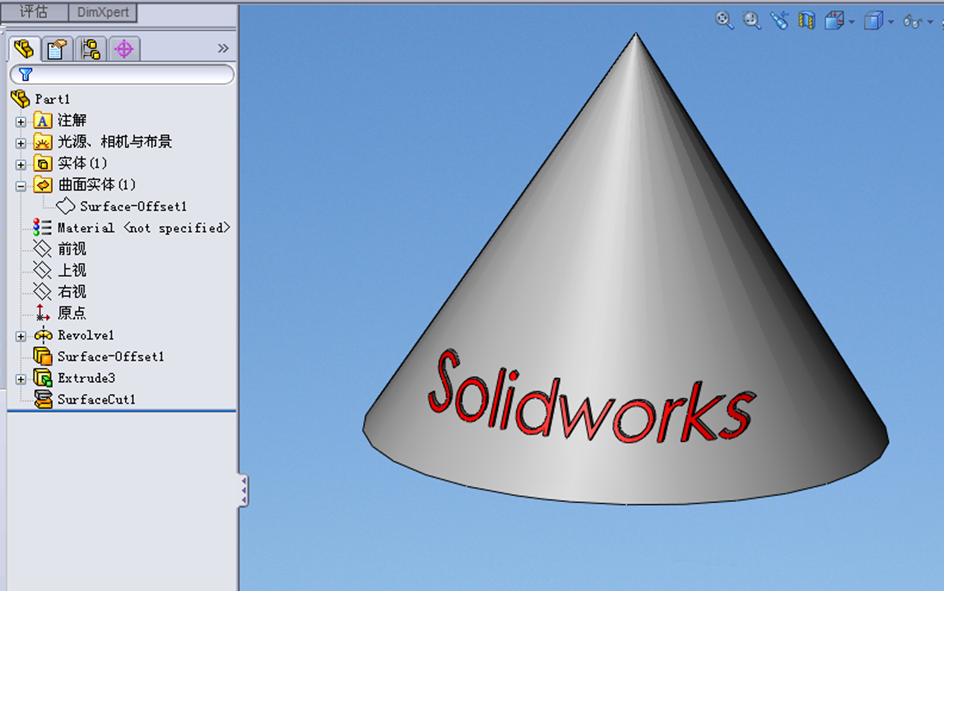960x720 pixels.
Task: Open the Hide/Show Items dropdown arrow
Action: coord(931,22)
